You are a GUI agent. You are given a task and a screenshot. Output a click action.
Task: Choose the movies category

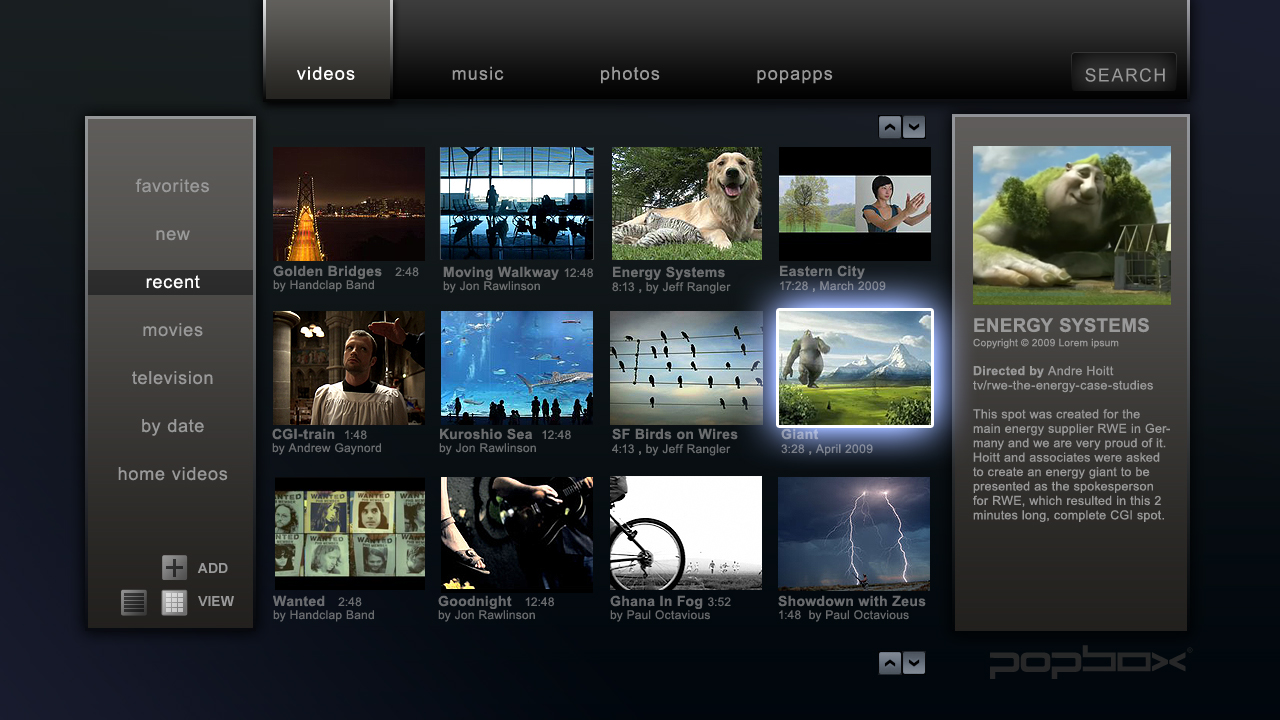click(x=172, y=330)
